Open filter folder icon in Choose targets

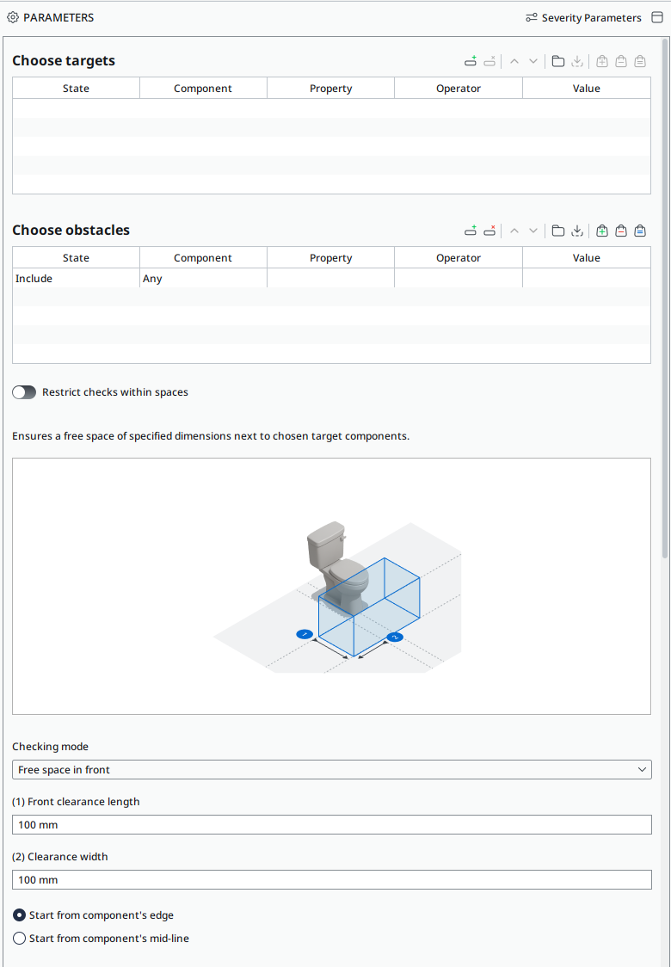coord(558,61)
